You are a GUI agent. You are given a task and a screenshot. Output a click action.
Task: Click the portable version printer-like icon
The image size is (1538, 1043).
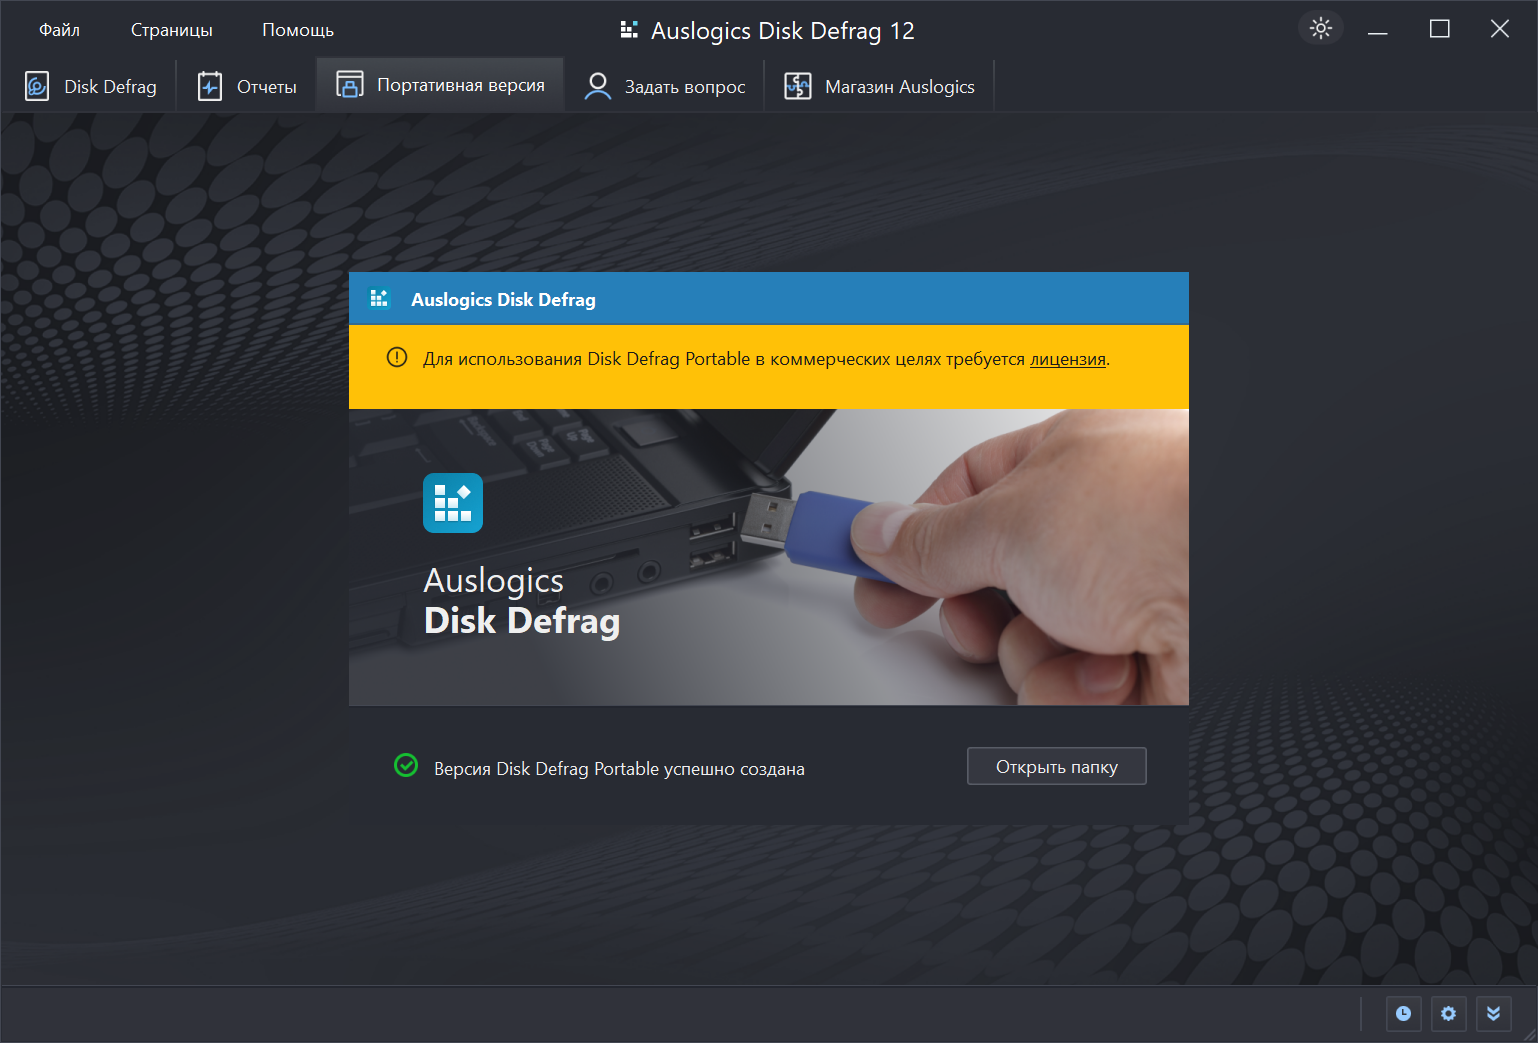click(x=350, y=84)
